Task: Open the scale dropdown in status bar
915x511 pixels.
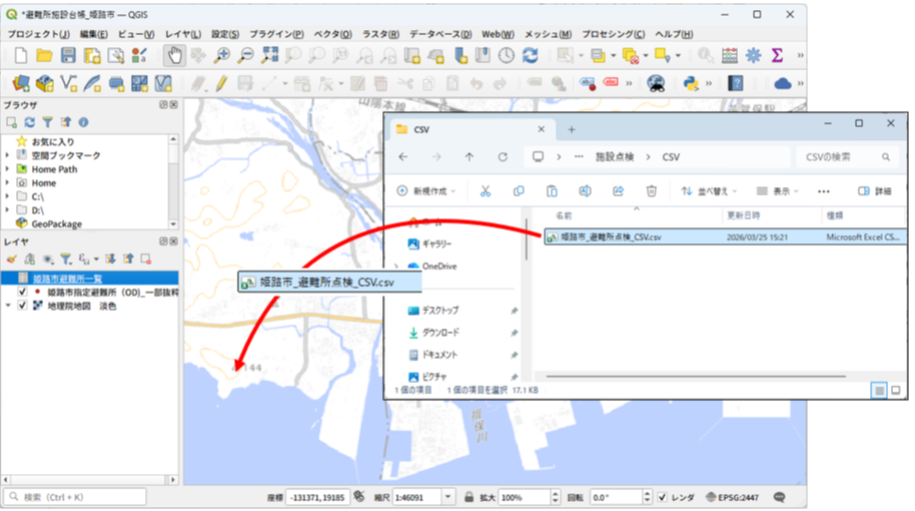Action: pos(449,497)
